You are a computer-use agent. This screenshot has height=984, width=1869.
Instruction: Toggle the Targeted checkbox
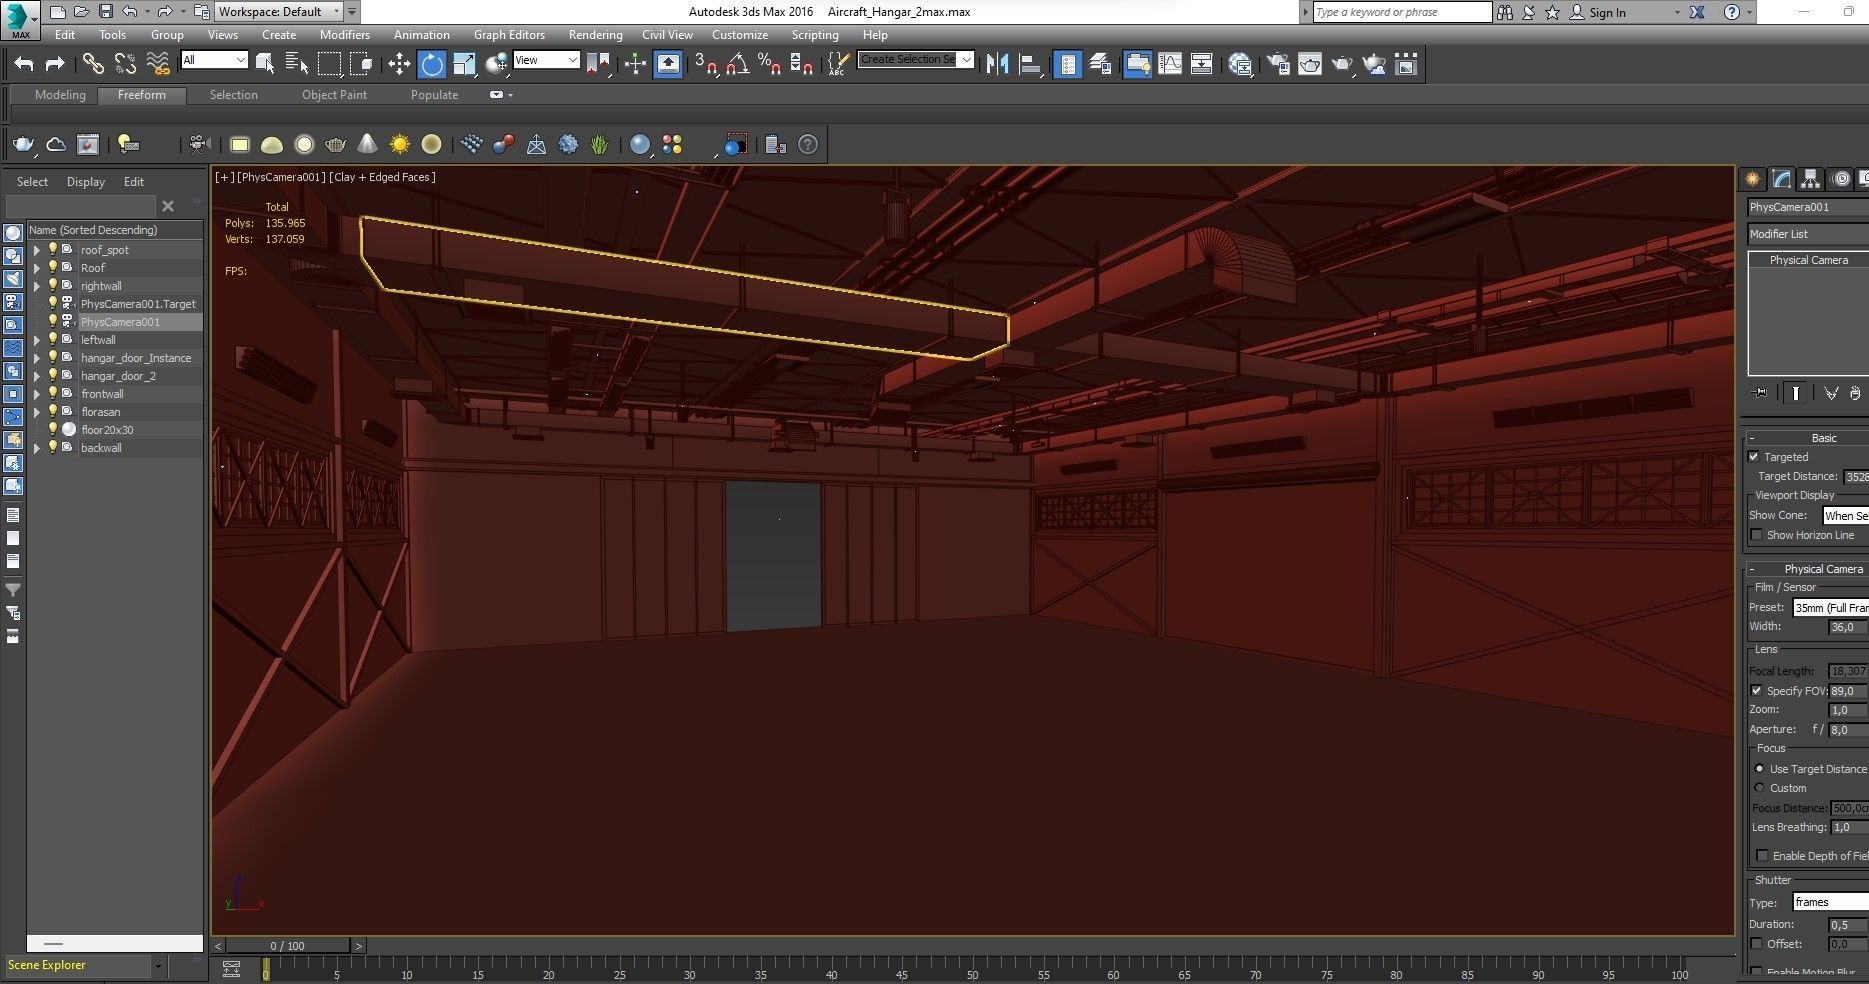(x=1754, y=457)
